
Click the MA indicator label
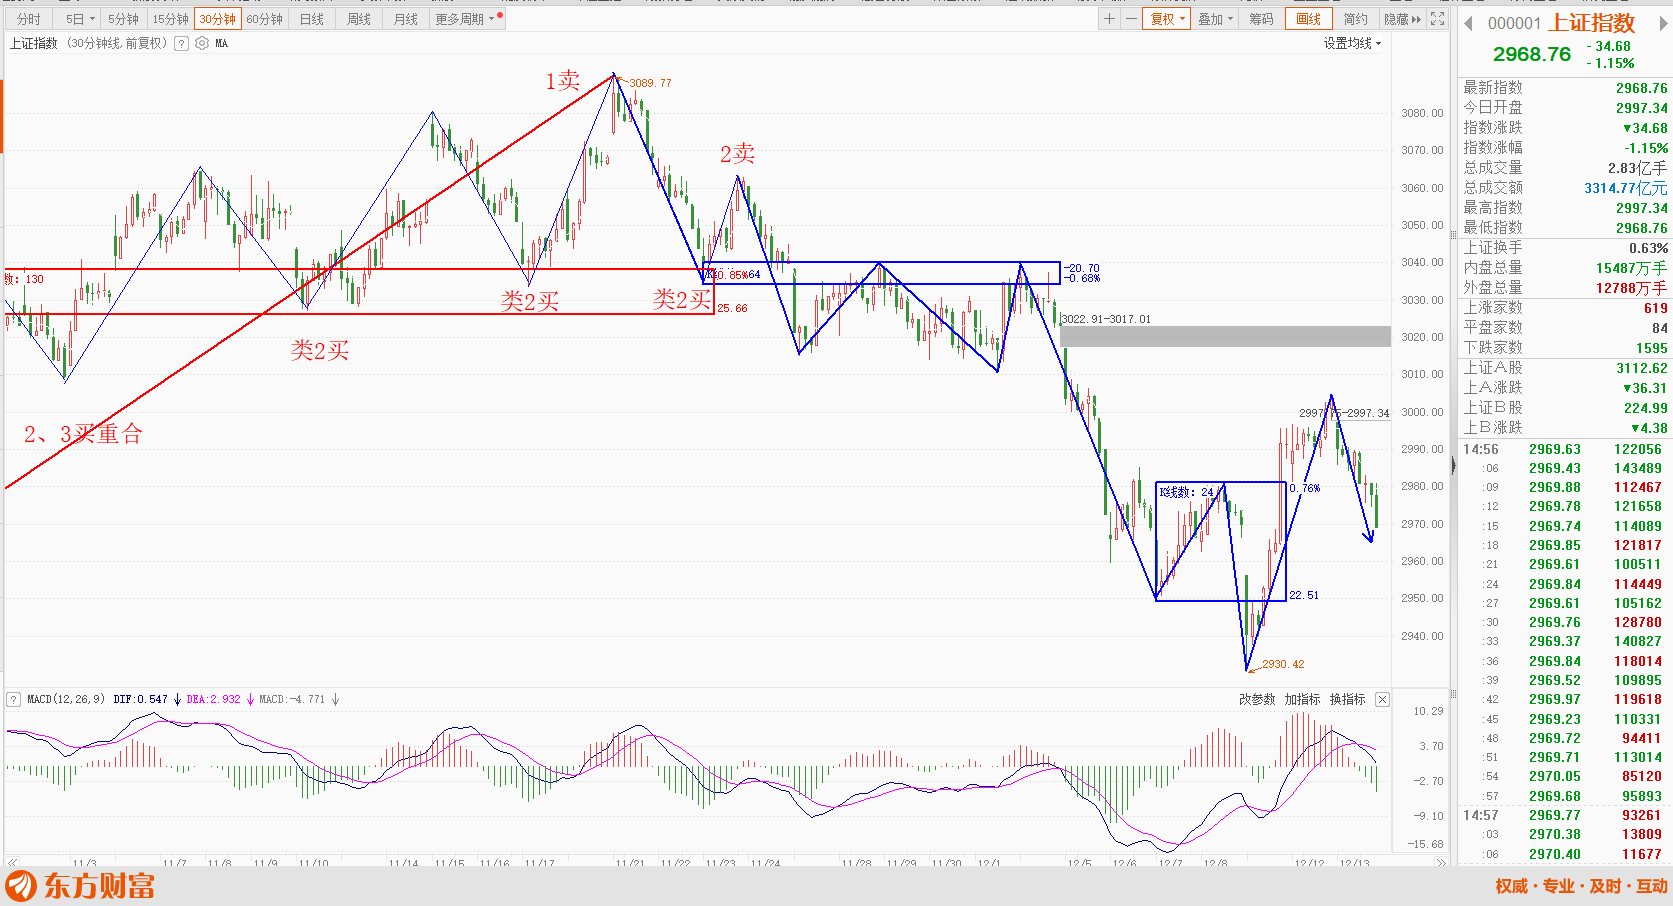tap(221, 44)
